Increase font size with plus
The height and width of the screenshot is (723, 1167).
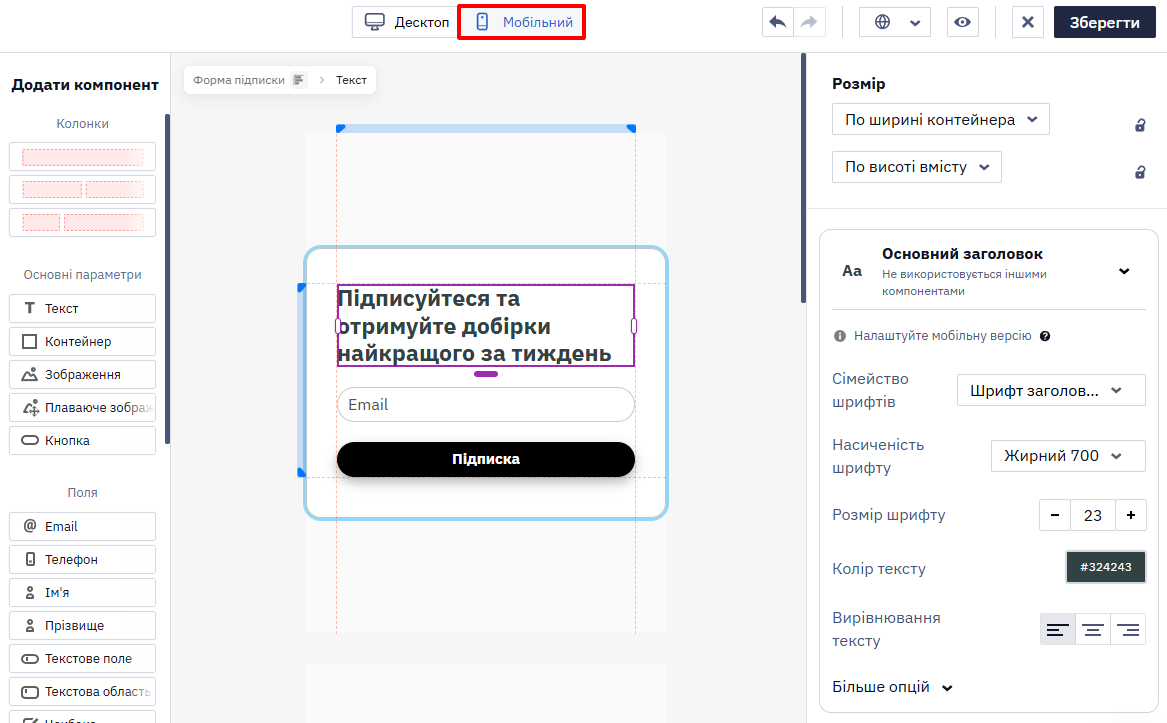click(x=1131, y=515)
